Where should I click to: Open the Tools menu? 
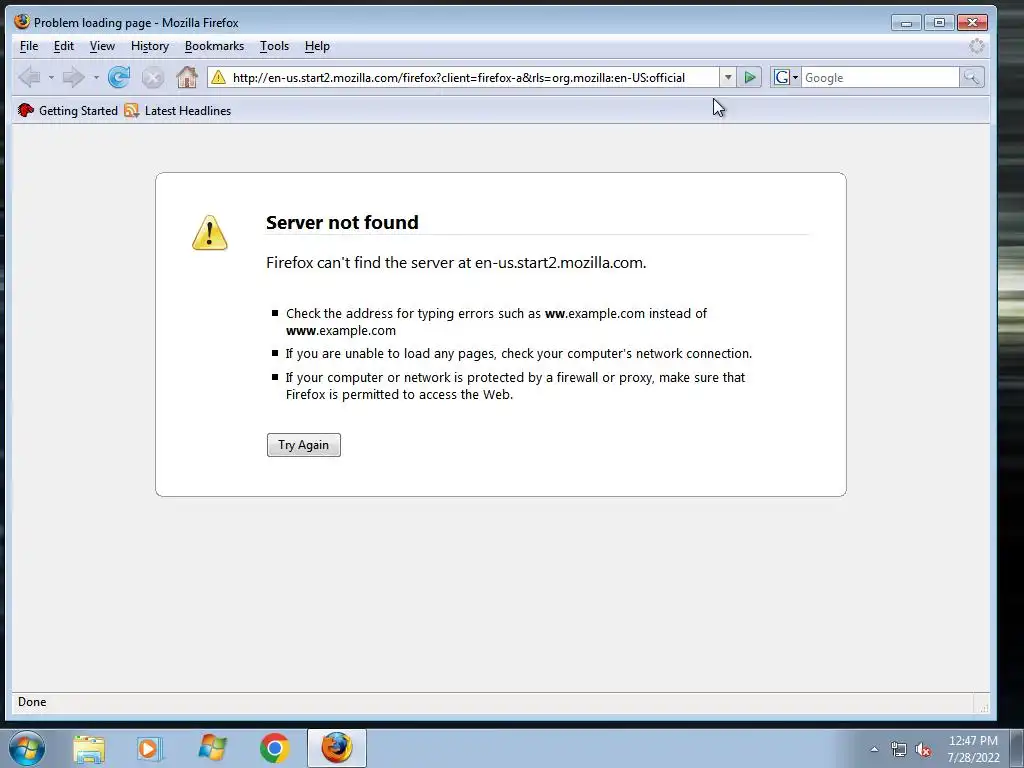click(274, 46)
